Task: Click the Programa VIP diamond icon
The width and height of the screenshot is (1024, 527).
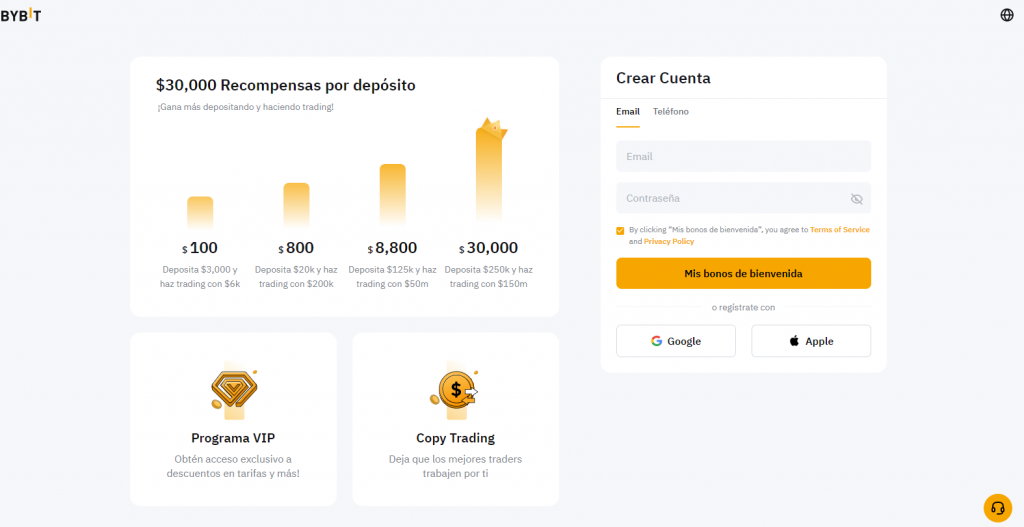Action: coord(233,390)
